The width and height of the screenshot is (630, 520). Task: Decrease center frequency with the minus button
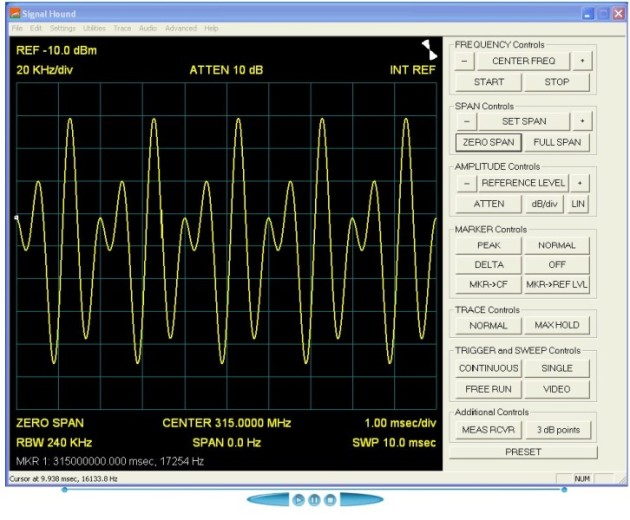pyautogui.click(x=465, y=61)
